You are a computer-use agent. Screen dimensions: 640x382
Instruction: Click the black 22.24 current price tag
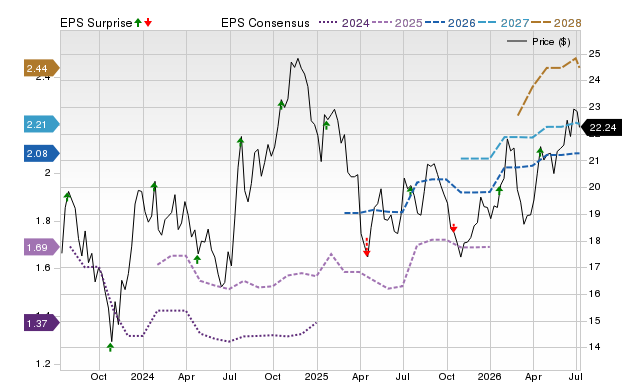pyautogui.click(x=601, y=128)
